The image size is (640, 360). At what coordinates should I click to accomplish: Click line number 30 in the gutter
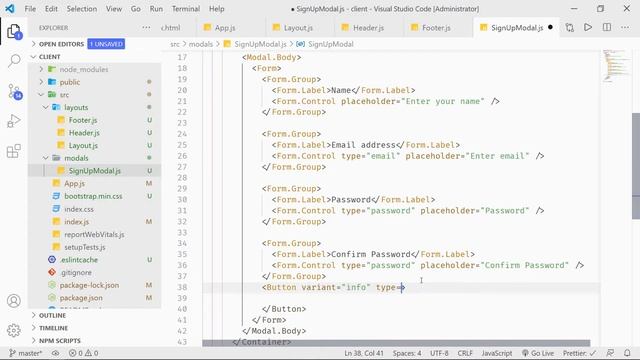(x=182, y=199)
